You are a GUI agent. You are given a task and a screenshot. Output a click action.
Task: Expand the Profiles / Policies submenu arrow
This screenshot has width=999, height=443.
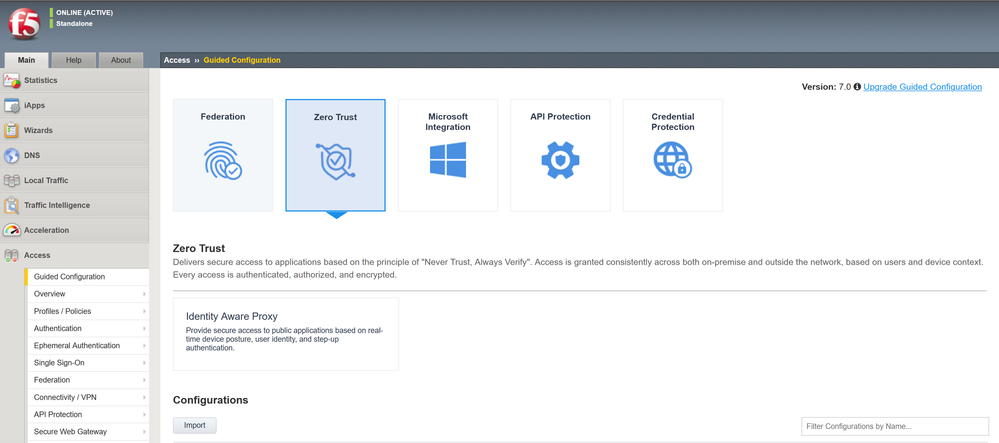pyautogui.click(x=144, y=311)
